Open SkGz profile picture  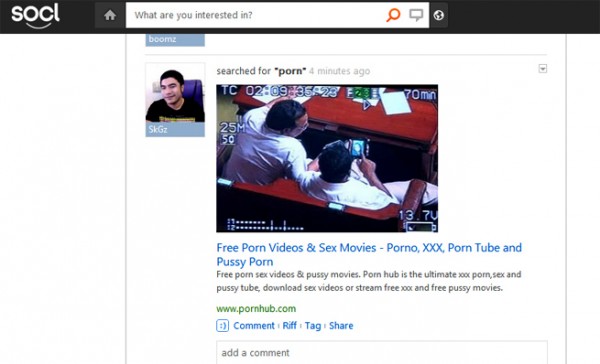point(175,93)
